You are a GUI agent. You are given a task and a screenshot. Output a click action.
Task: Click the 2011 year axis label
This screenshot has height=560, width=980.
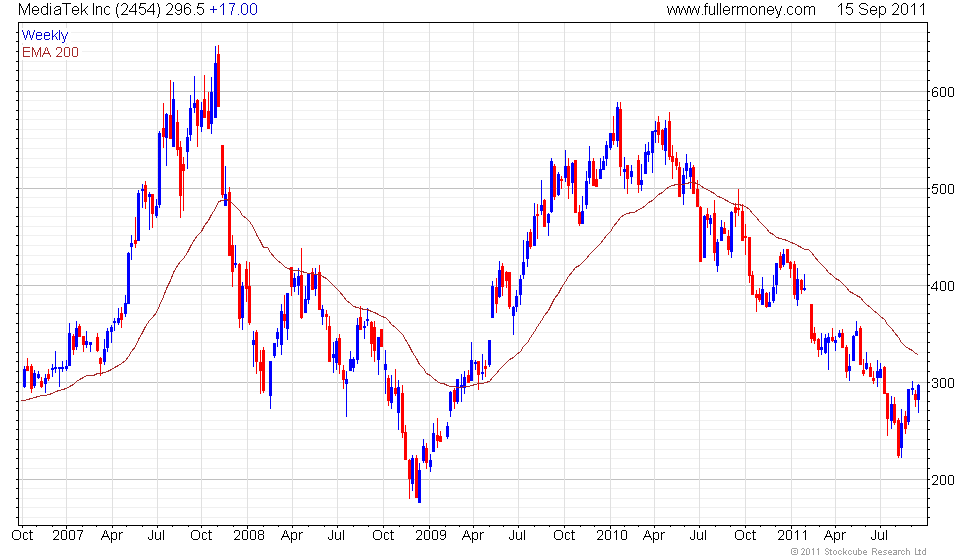click(x=792, y=536)
